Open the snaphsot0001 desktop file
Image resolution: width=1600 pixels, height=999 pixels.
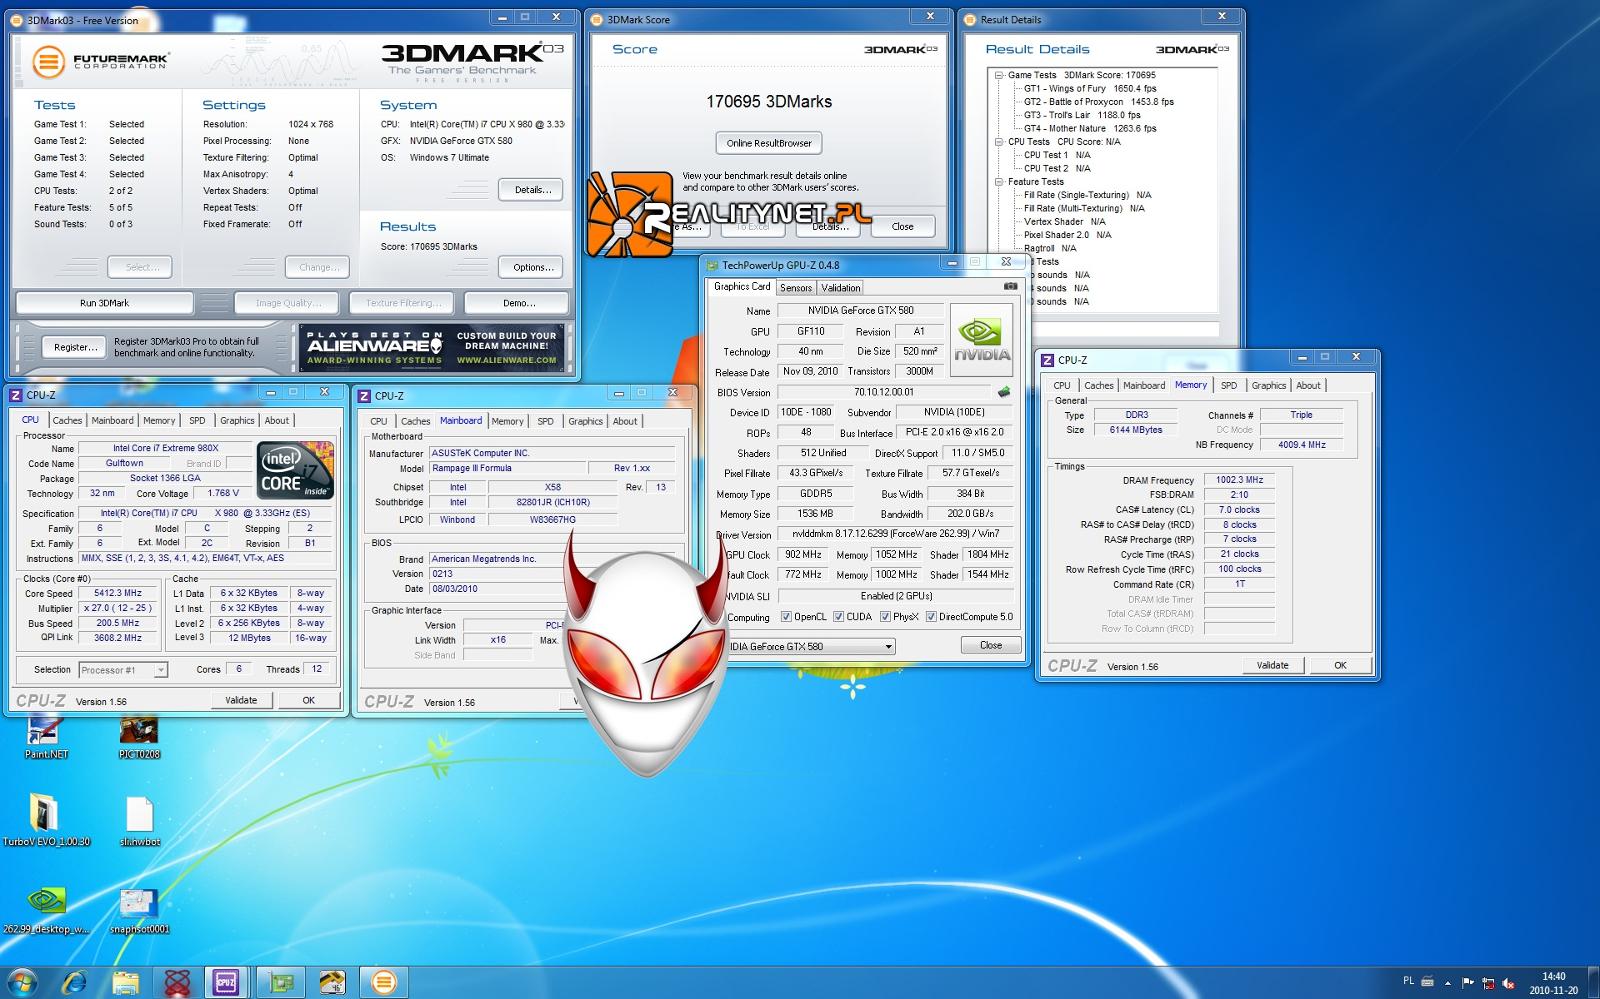139,909
